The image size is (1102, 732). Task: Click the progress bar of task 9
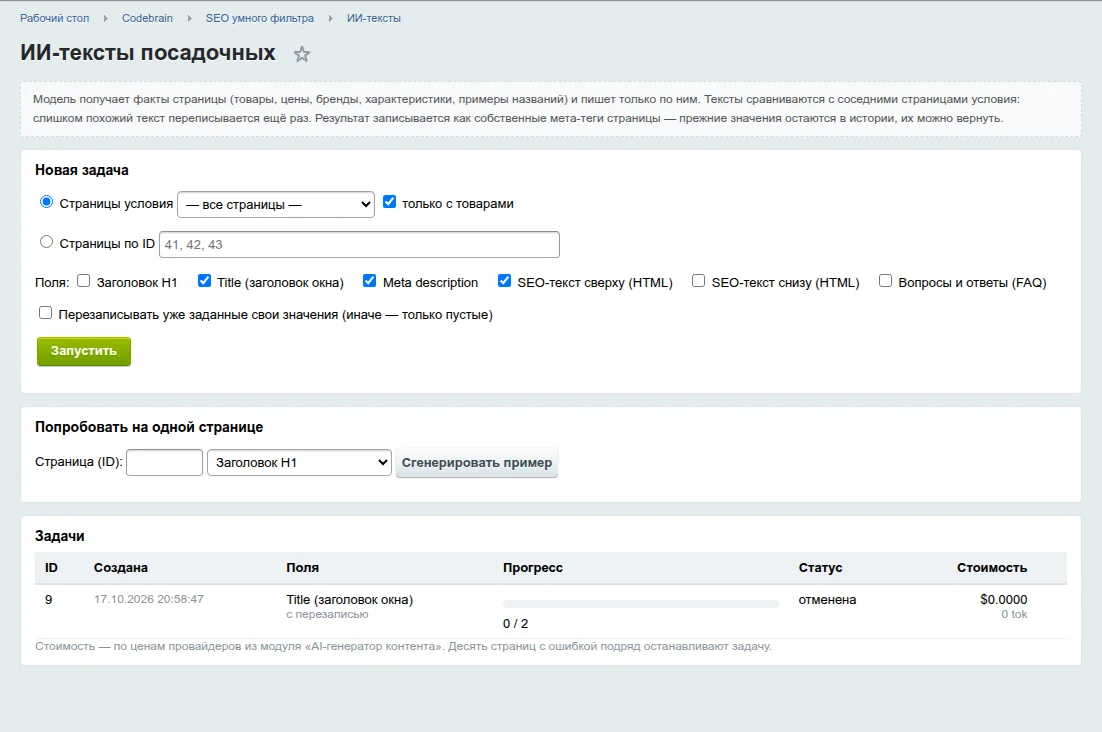(x=640, y=604)
